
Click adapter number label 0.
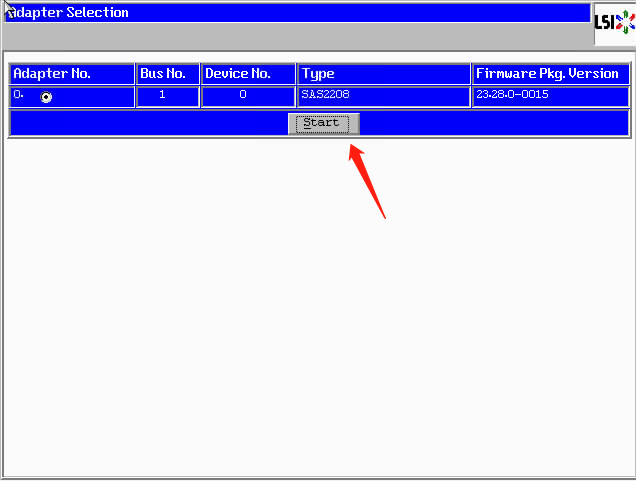[x=18, y=94]
